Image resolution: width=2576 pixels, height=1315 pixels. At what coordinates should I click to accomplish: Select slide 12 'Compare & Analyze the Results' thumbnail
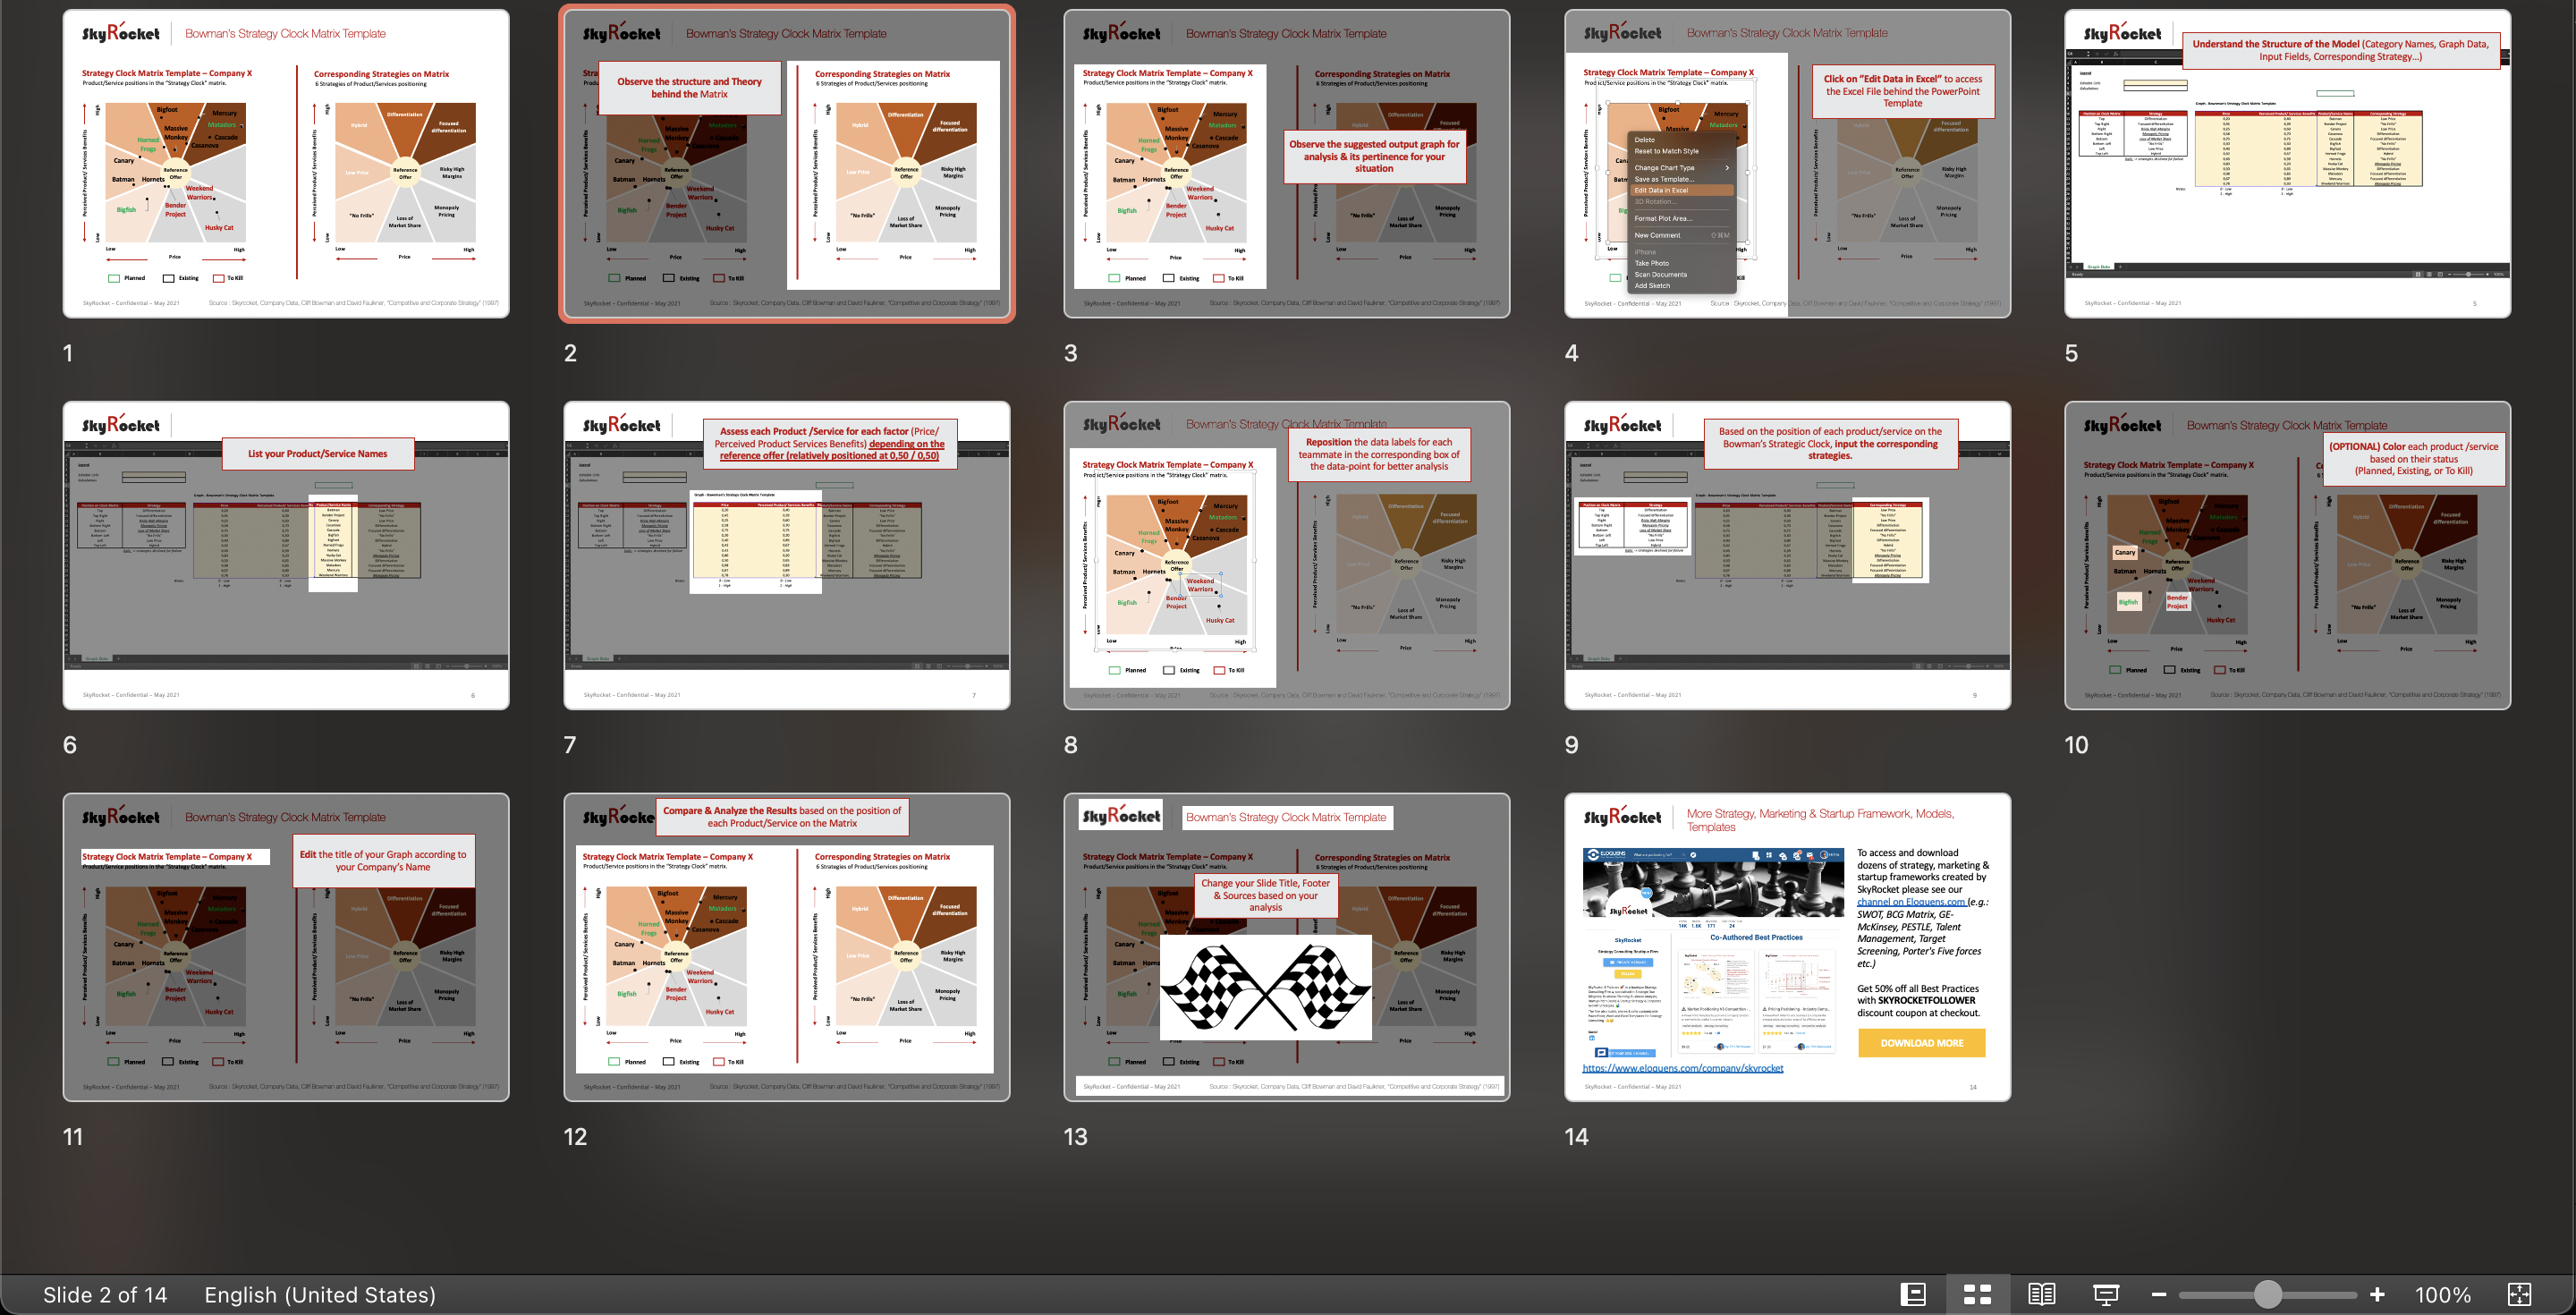786,948
